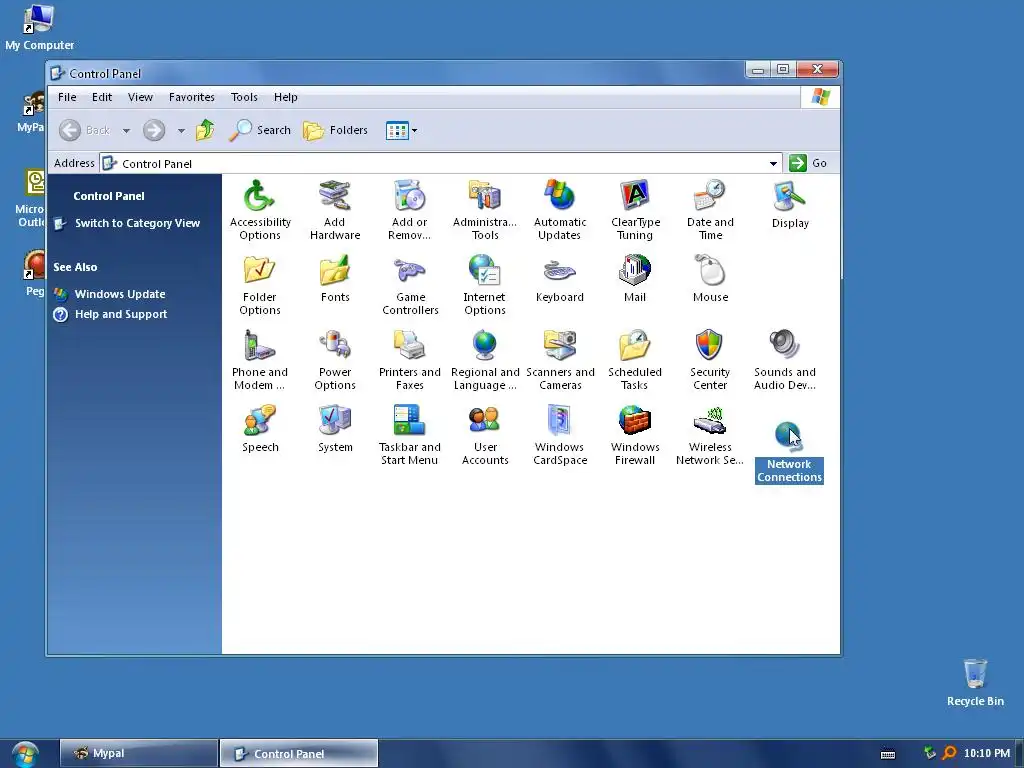Open Windows Update link
Viewport: 1024px width, 768px height.
click(120, 295)
